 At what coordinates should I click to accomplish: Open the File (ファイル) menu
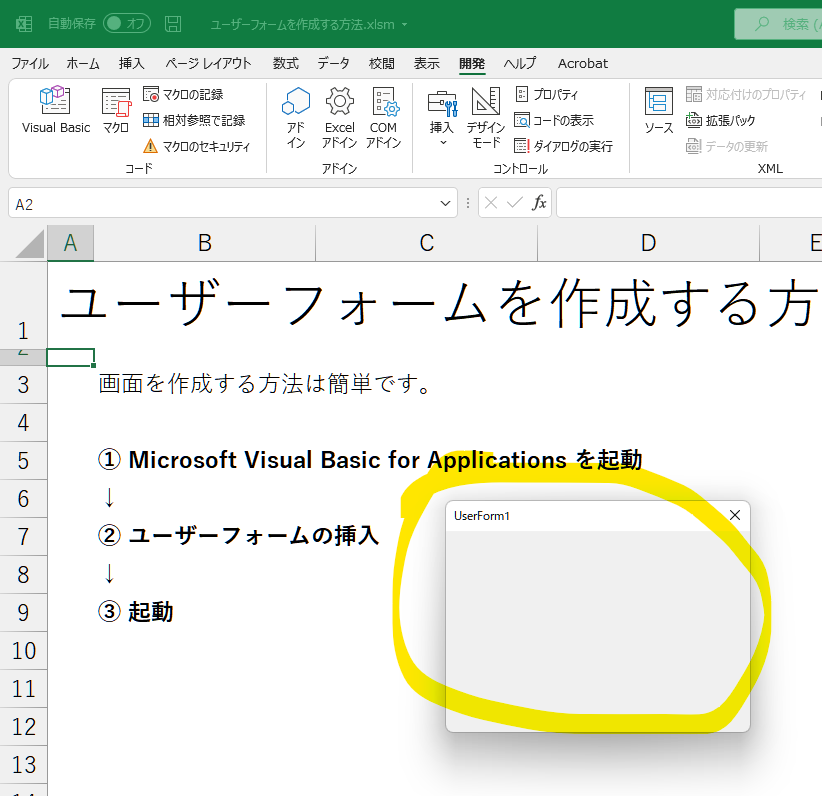[29, 63]
